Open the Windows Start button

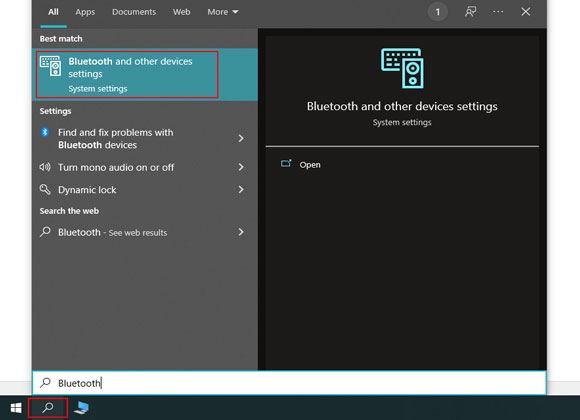[16, 408]
